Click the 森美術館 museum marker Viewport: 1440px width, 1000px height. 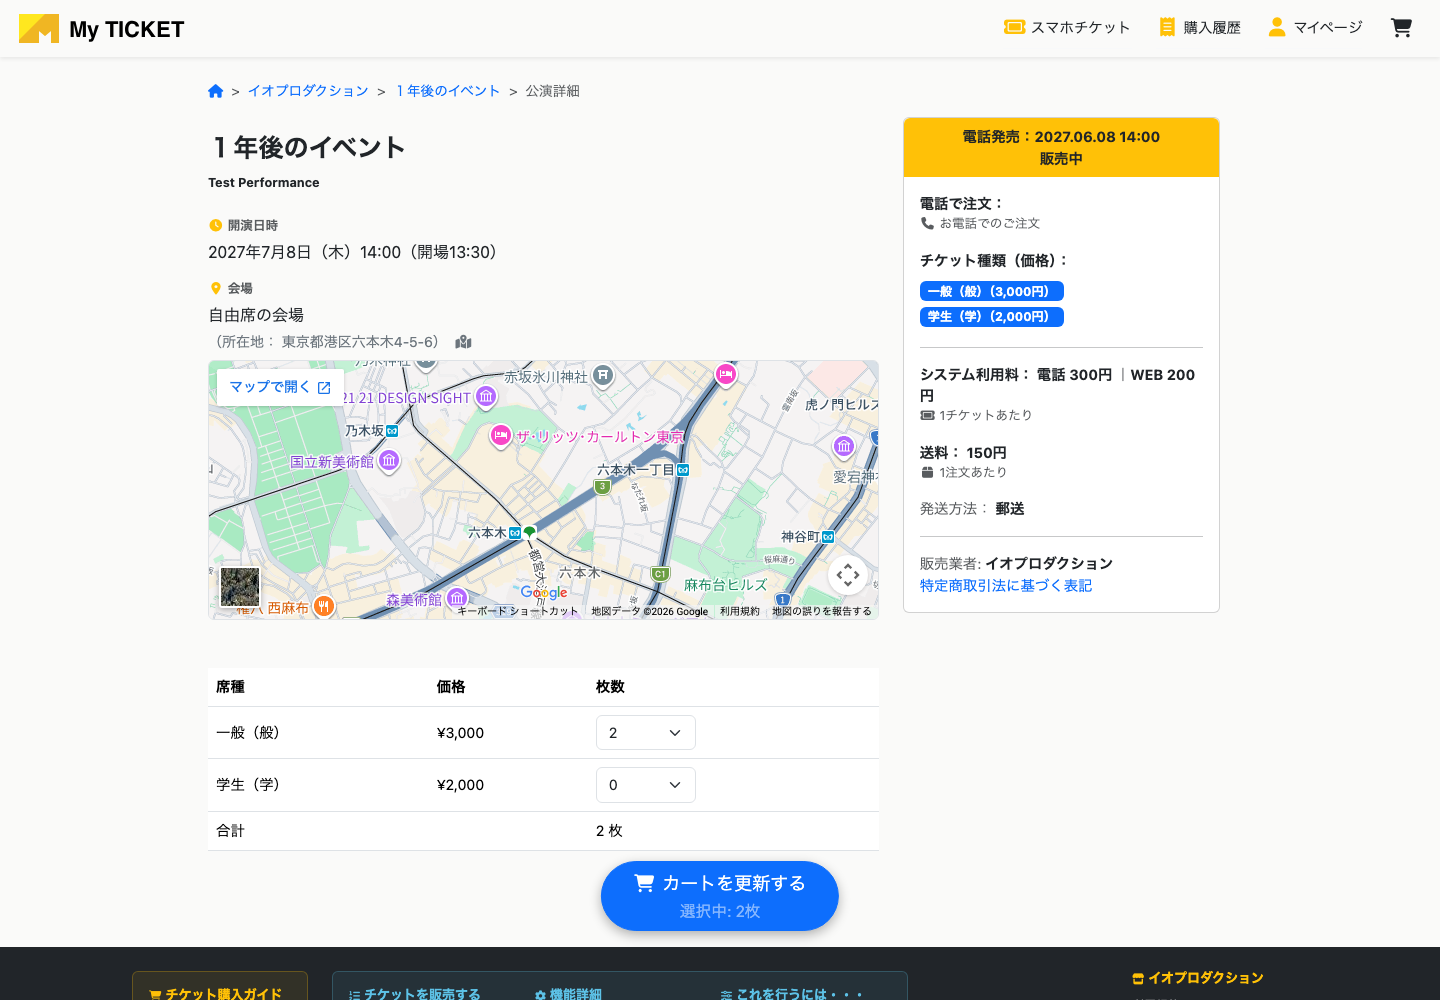tap(457, 599)
